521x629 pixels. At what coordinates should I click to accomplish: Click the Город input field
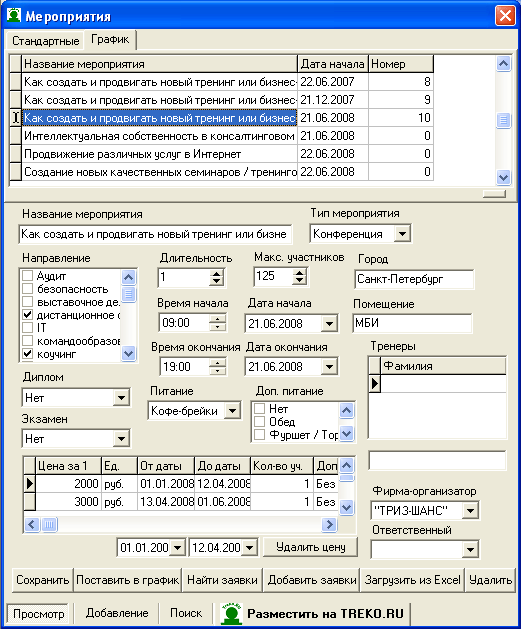tap(414, 279)
